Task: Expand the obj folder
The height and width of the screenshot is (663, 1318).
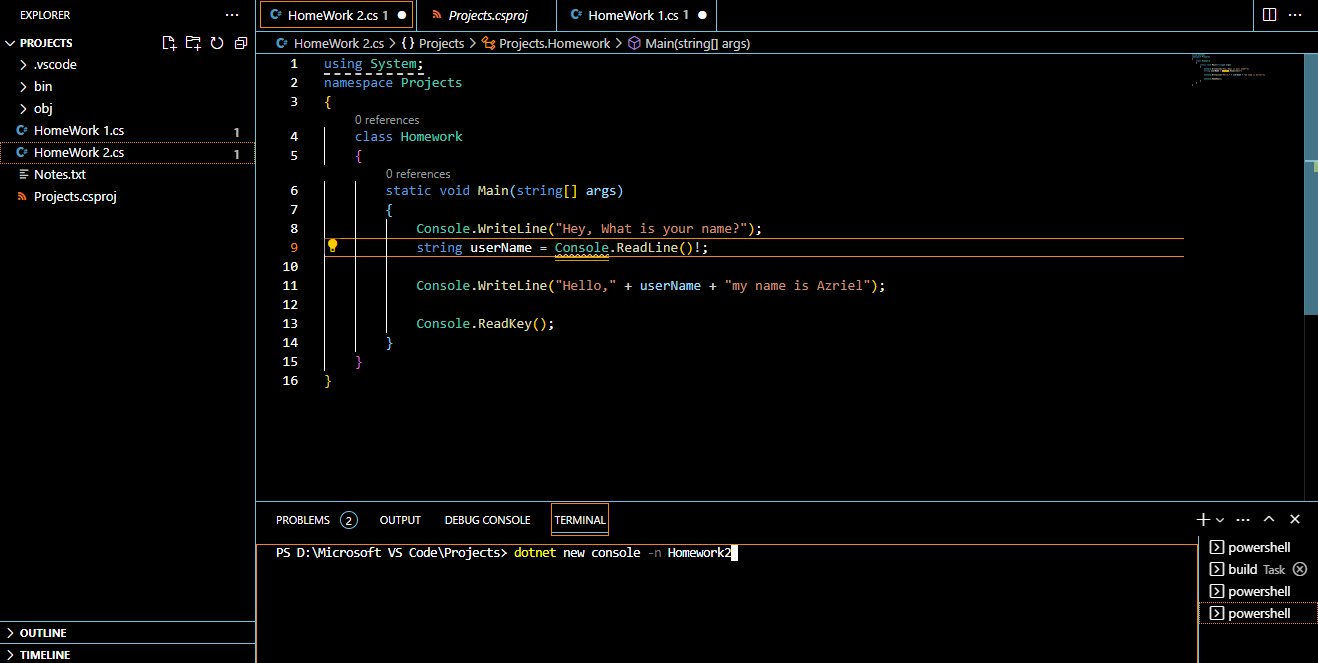Action: (42, 108)
